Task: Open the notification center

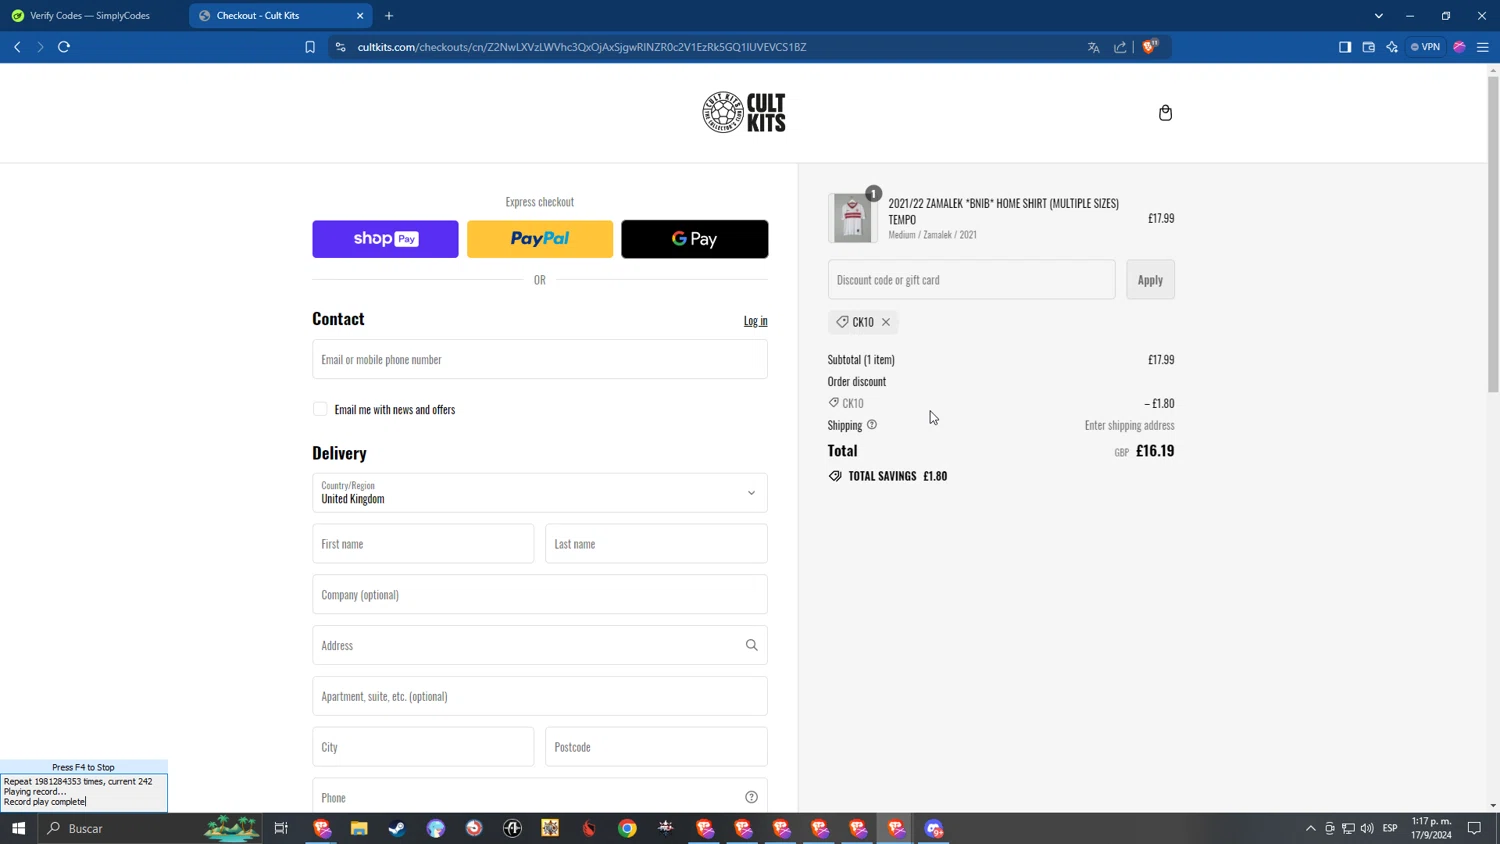Action: coord(1474,828)
